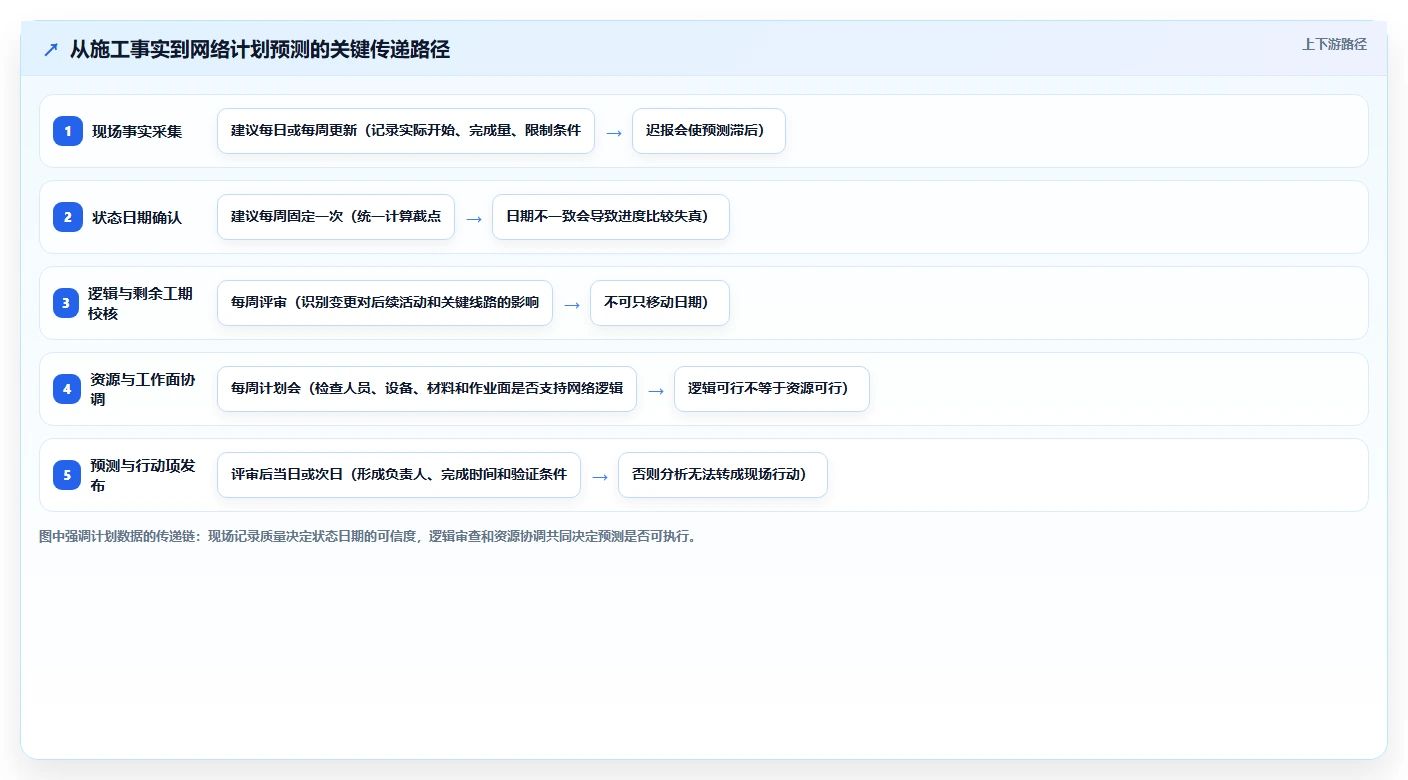Click the 建议每日或每周更新 box
1408x780 pixels.
[x=406, y=131]
